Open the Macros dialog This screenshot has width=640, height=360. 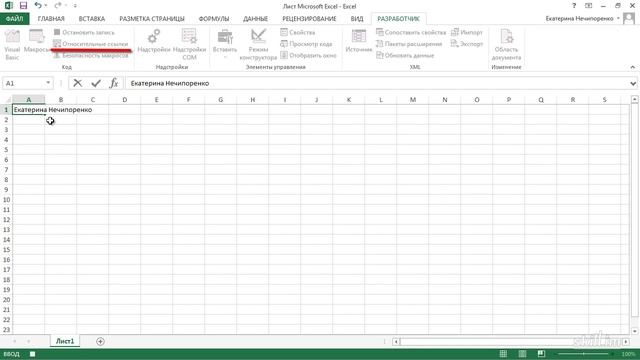(36, 42)
